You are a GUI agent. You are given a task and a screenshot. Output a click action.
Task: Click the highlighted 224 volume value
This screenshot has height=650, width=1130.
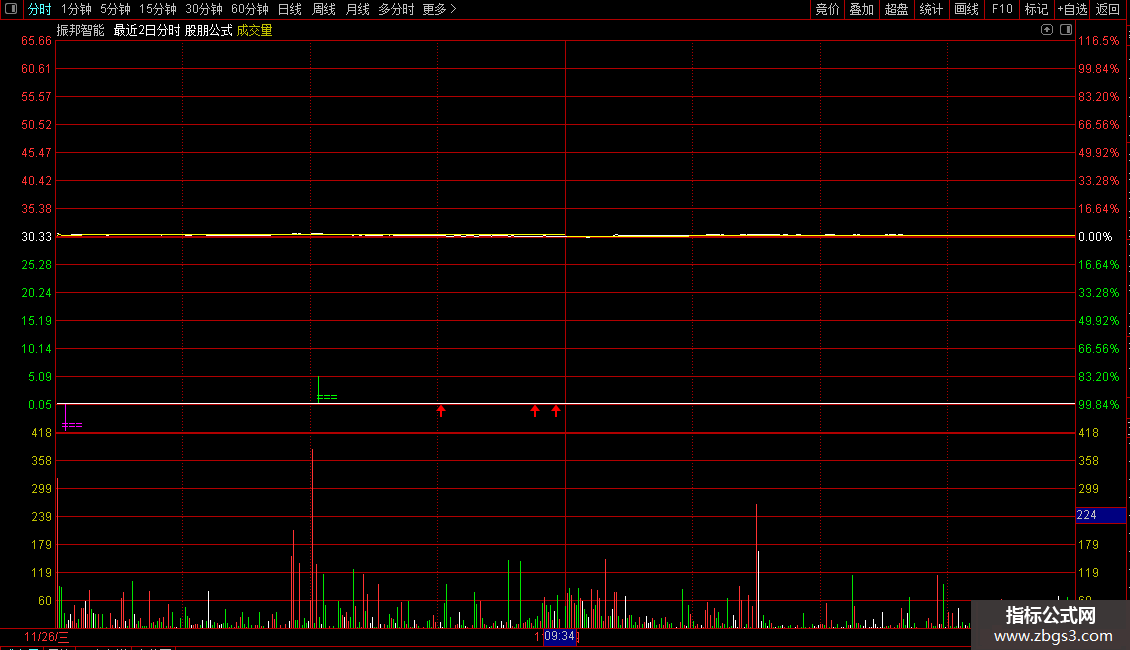point(1100,515)
